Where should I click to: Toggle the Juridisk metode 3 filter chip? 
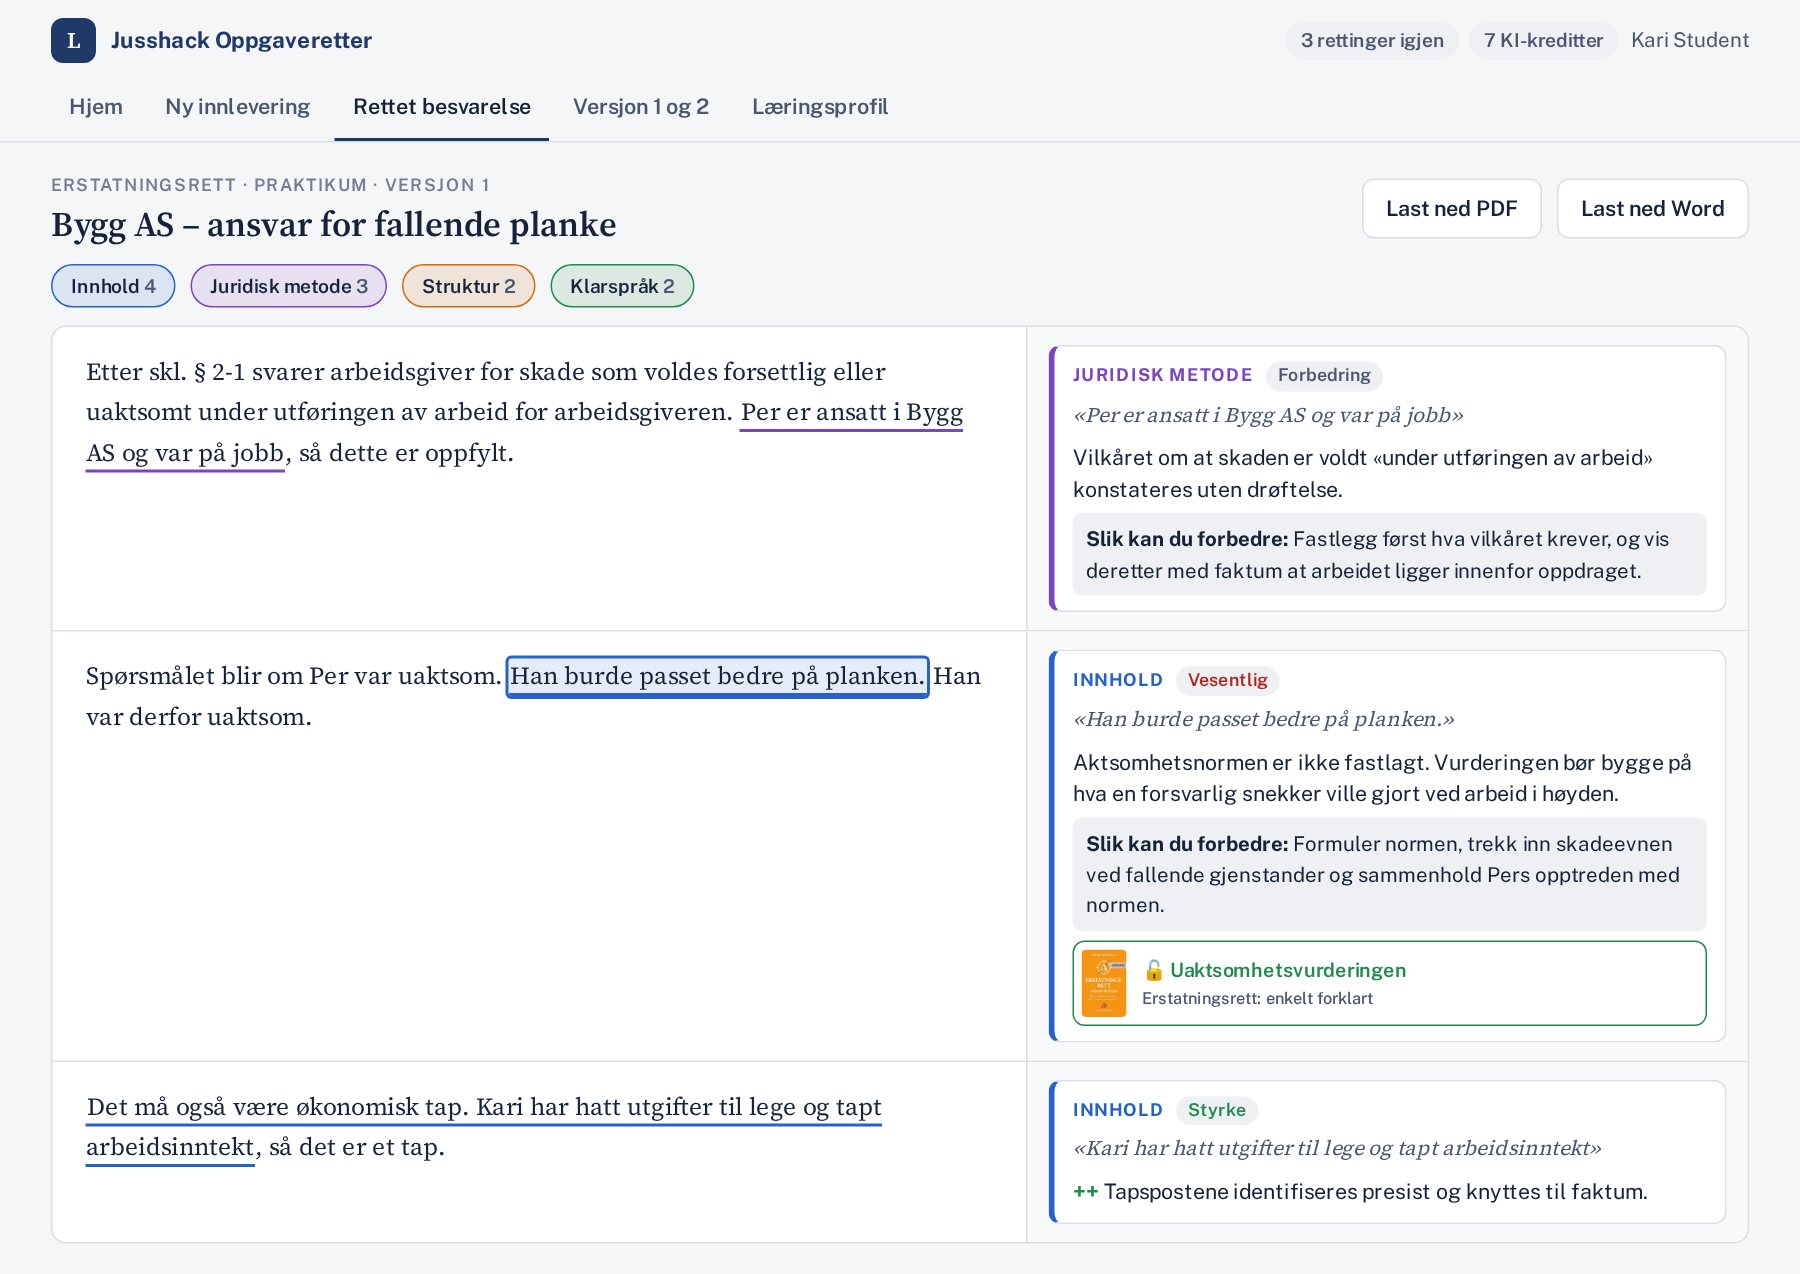[x=289, y=286]
